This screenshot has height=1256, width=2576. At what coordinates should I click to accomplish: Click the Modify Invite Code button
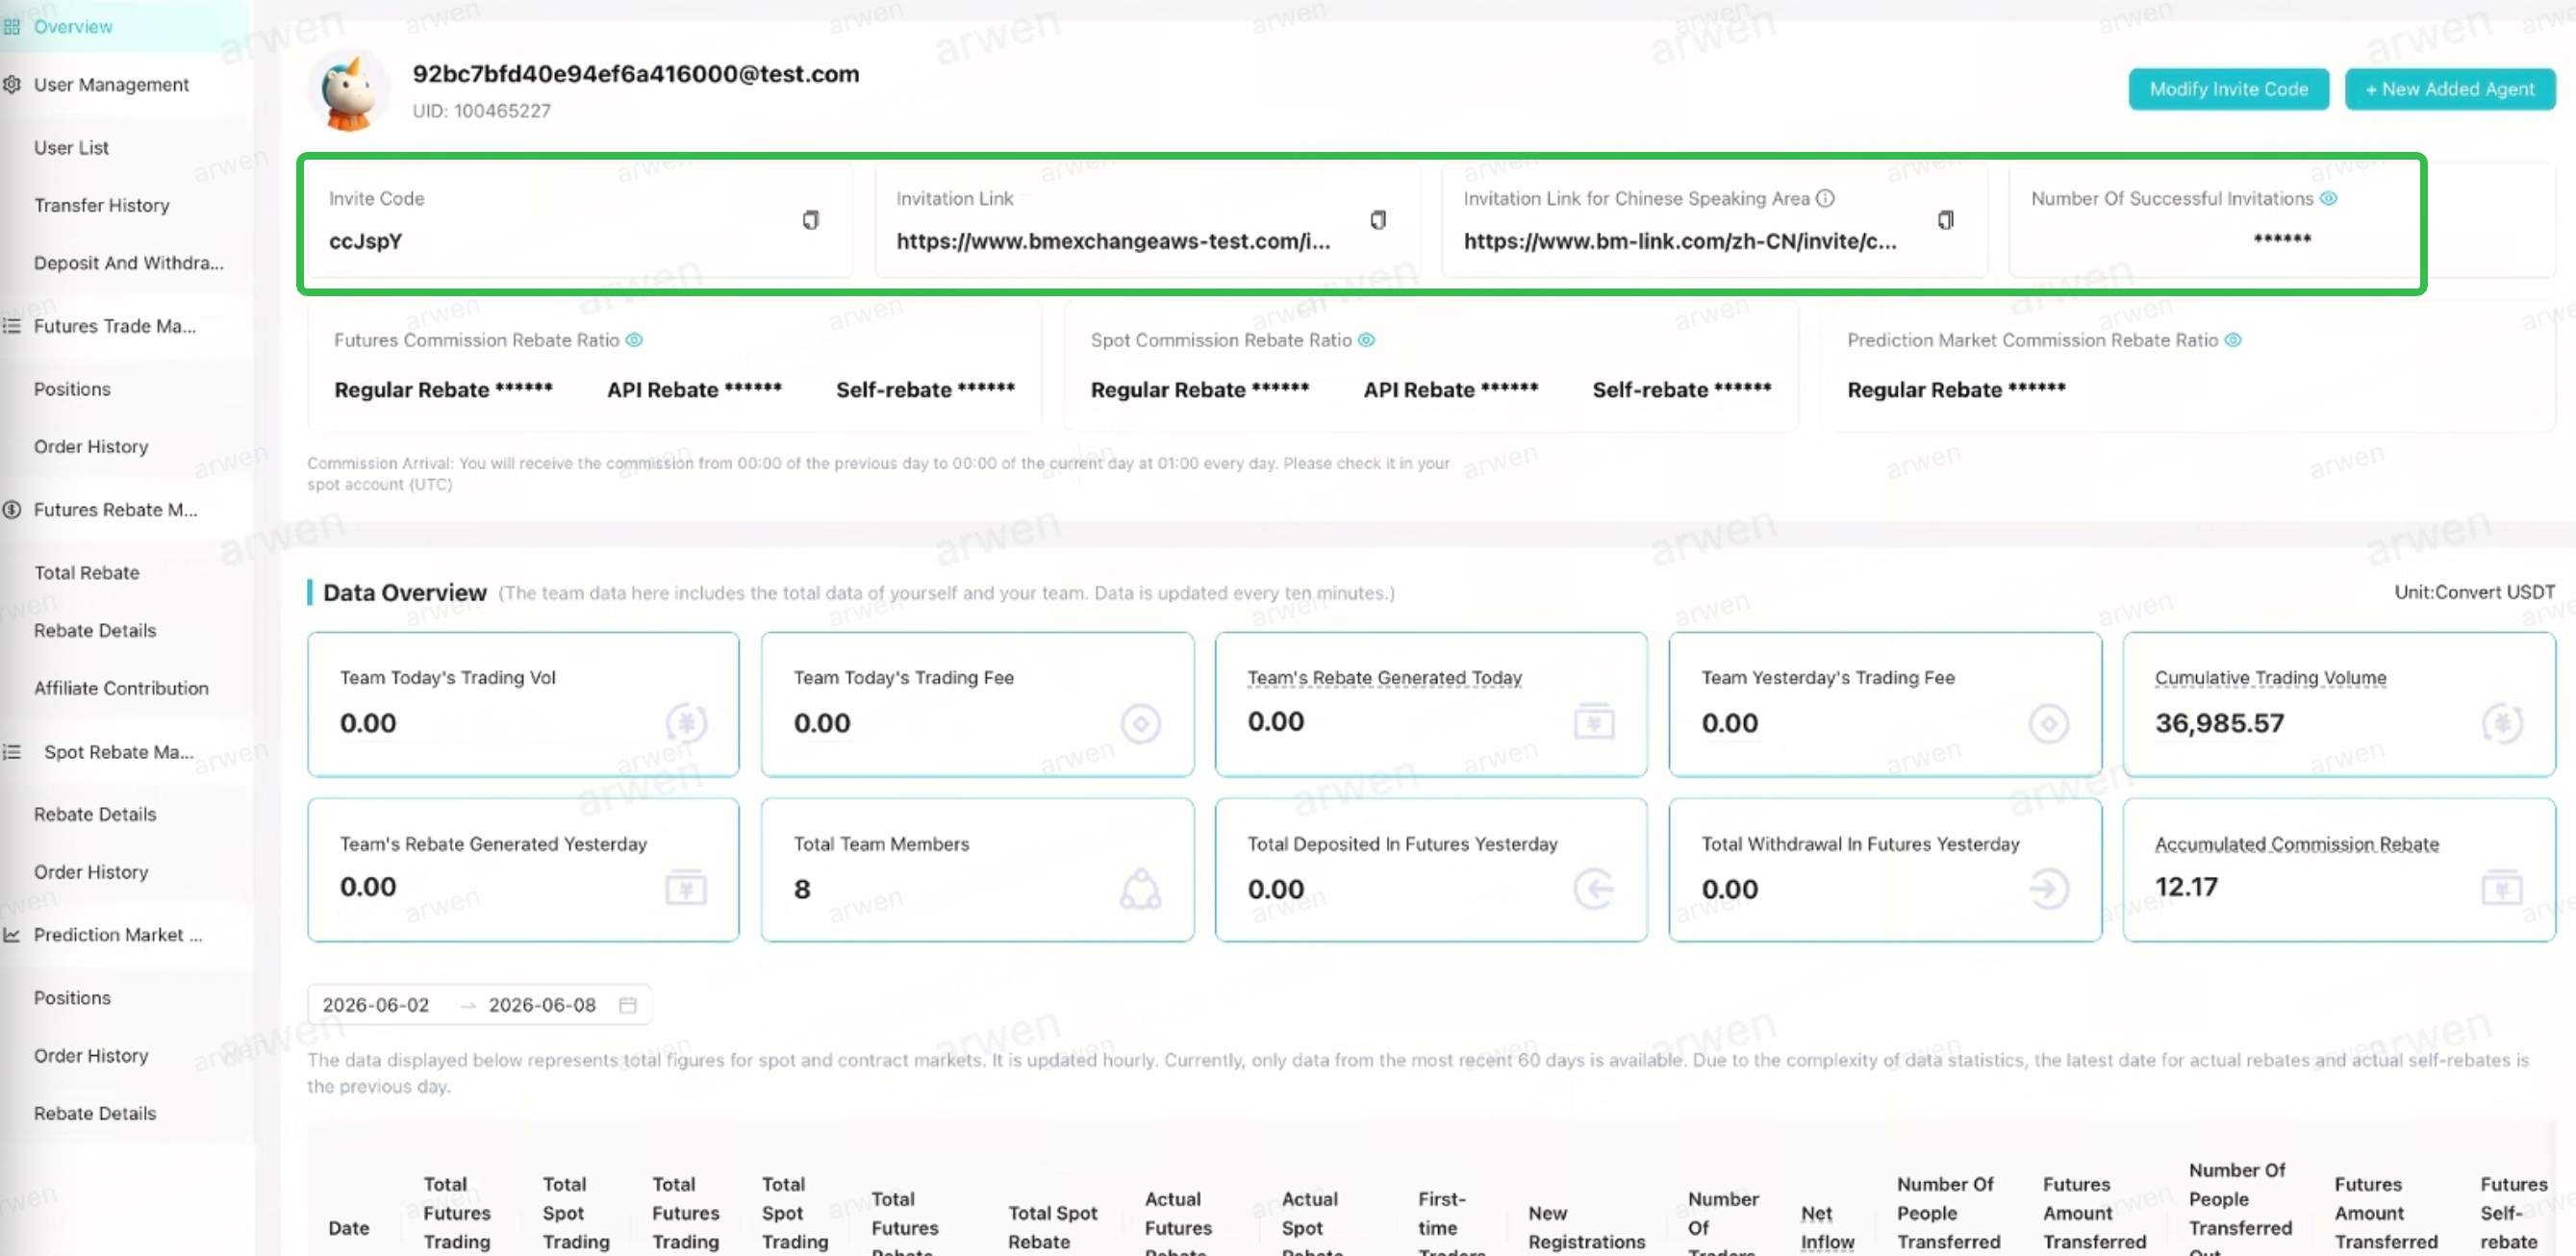2228,89
